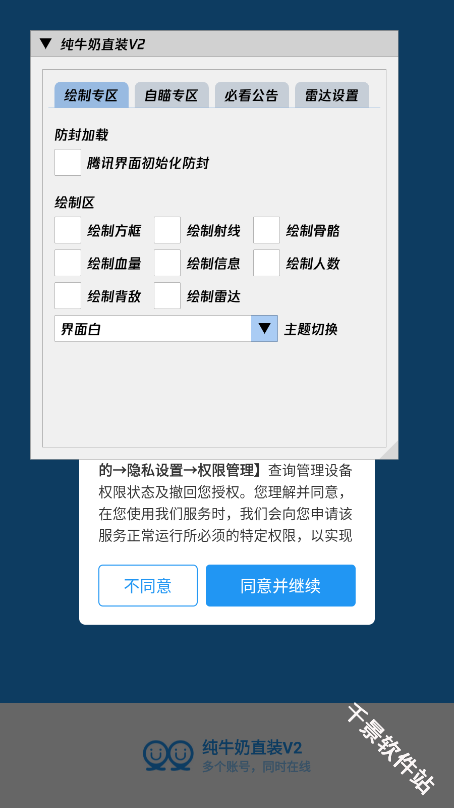Screen dimensions: 454x808
Task: Open the 自瞄专区 tab
Action: click(x=172, y=95)
